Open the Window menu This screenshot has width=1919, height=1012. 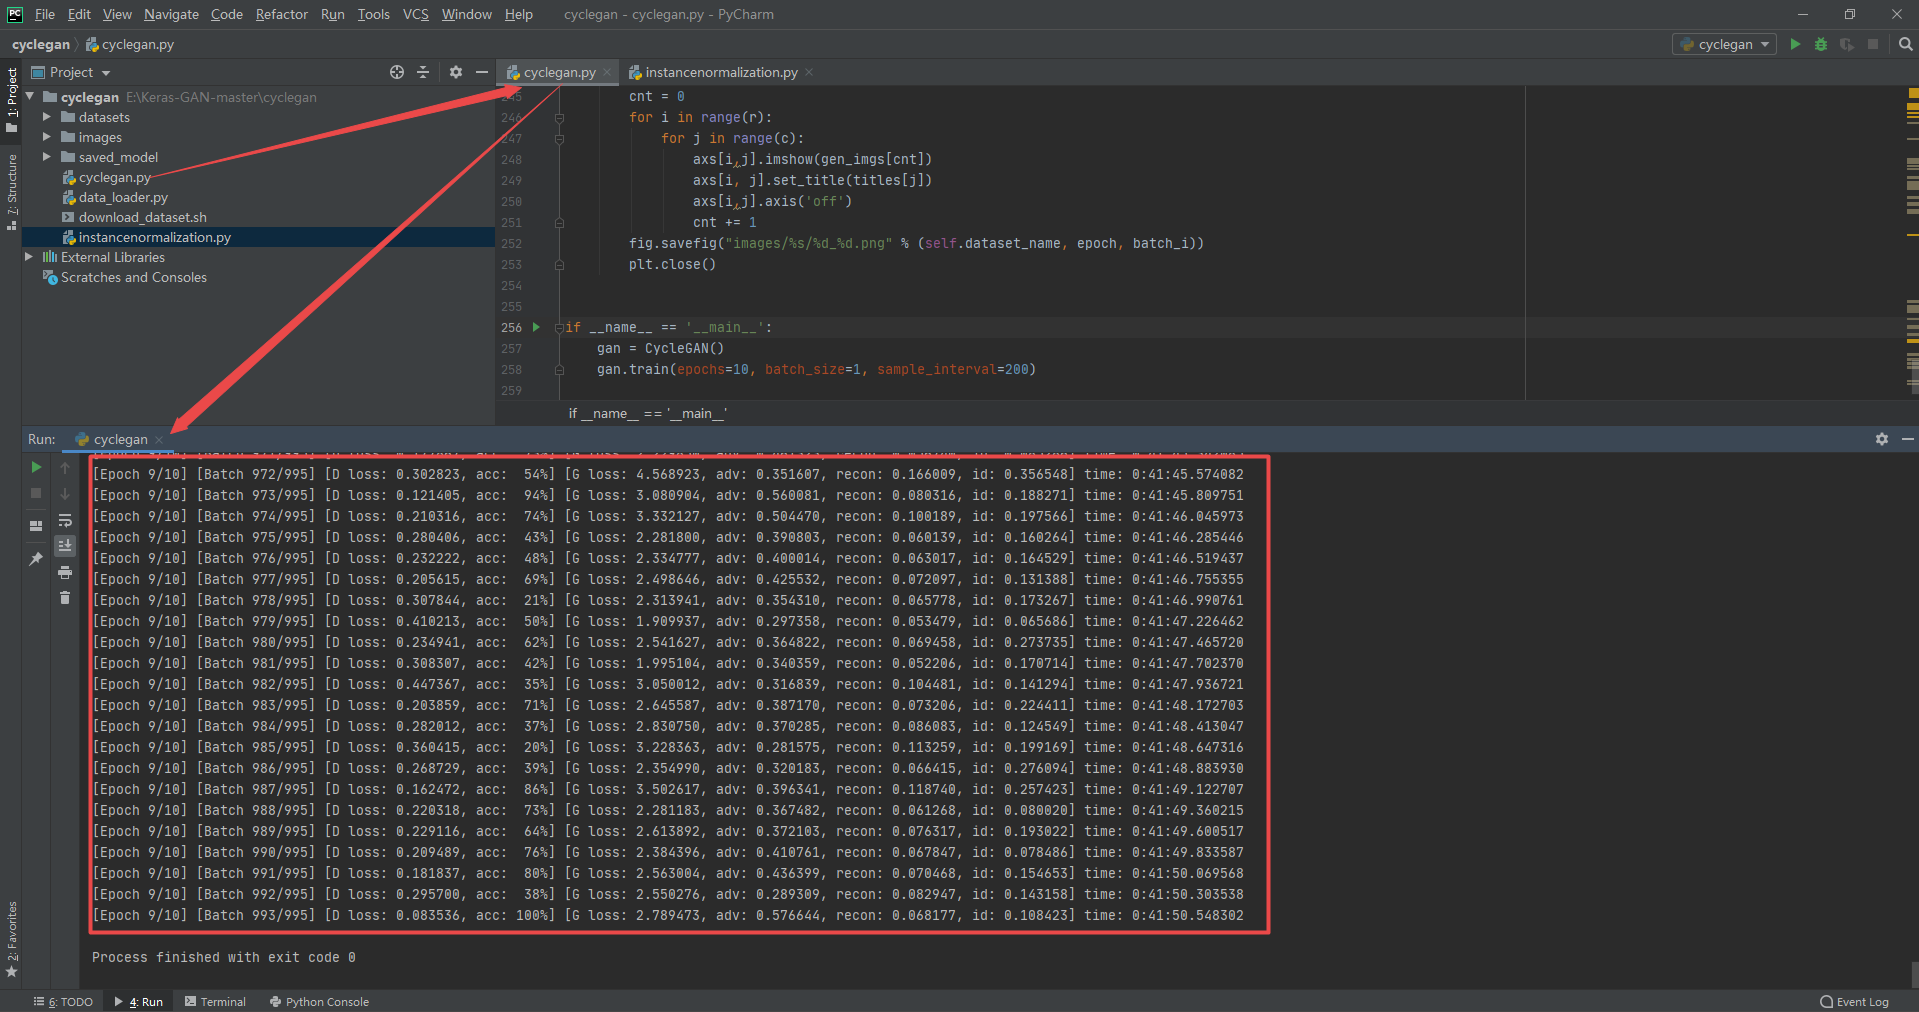(467, 14)
